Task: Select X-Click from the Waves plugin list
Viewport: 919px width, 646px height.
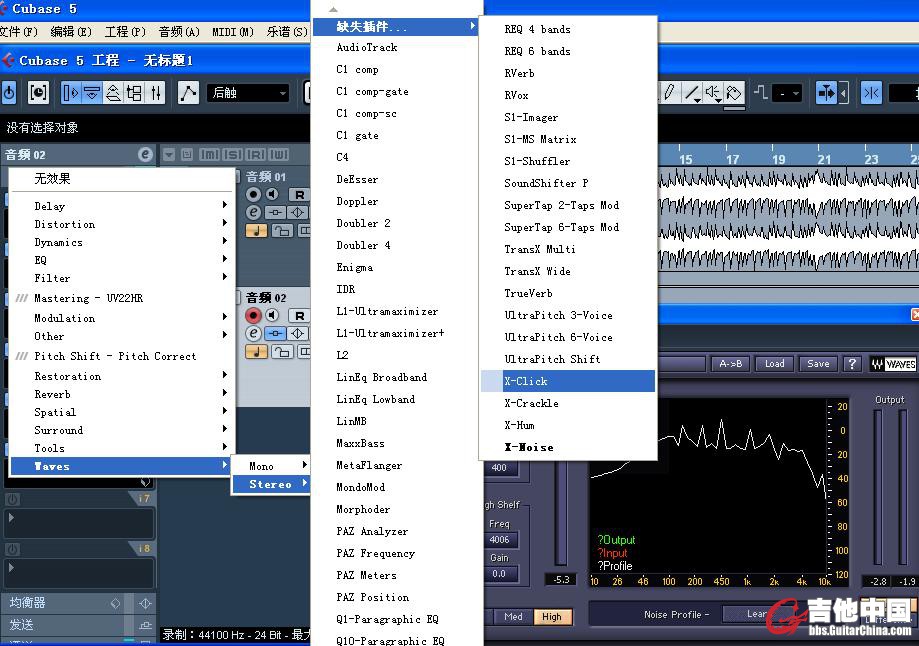Action: (x=567, y=381)
